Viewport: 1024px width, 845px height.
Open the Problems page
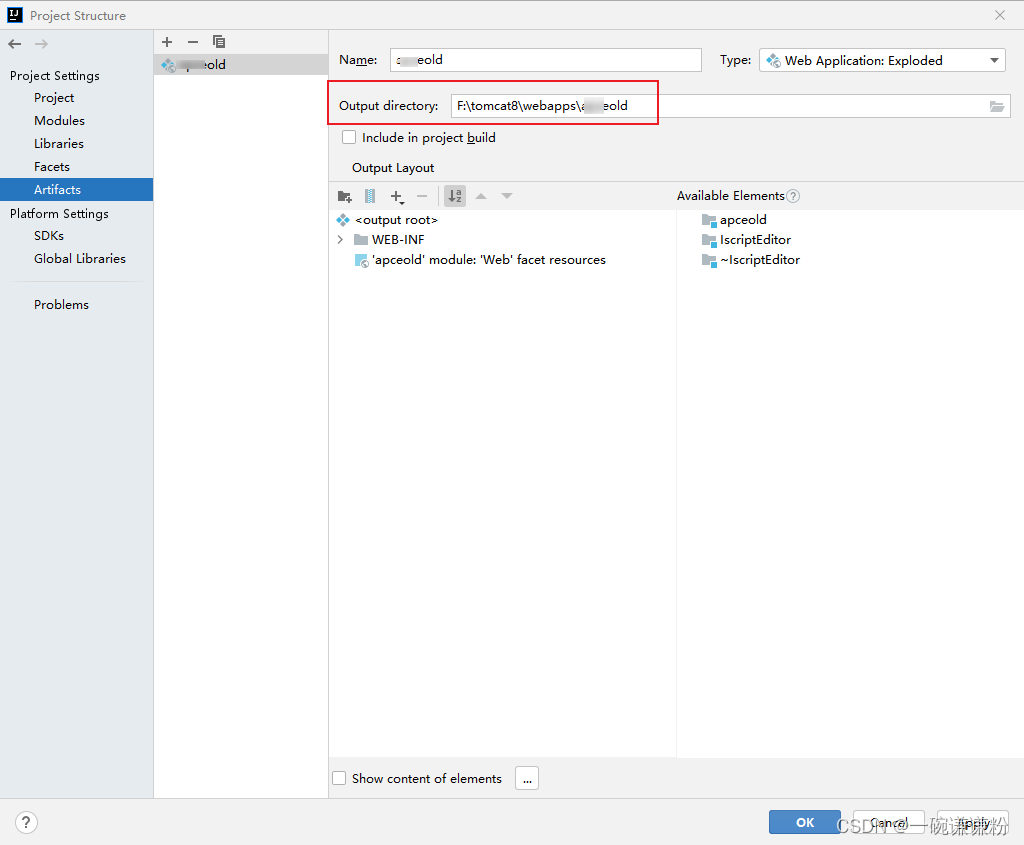coord(61,305)
